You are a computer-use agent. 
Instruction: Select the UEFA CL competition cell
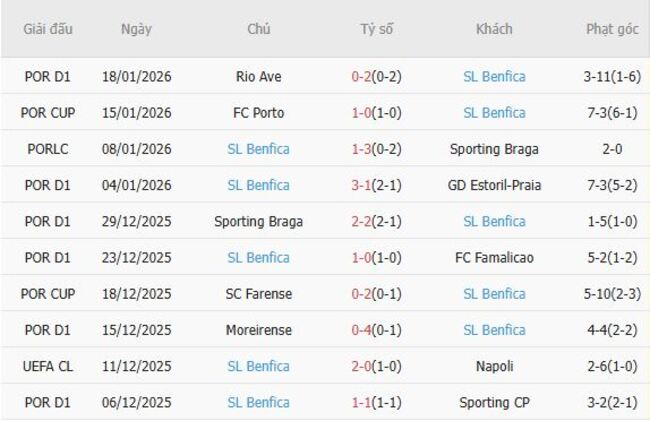[48, 366]
